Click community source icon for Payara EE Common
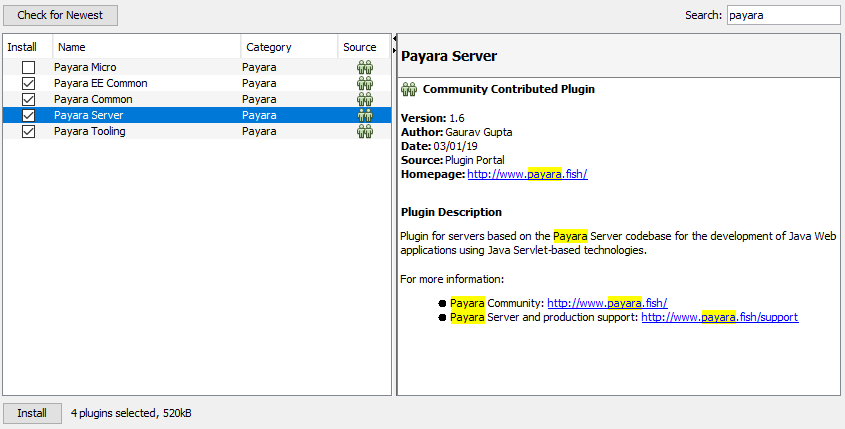The height and width of the screenshot is (429, 845). (x=365, y=83)
